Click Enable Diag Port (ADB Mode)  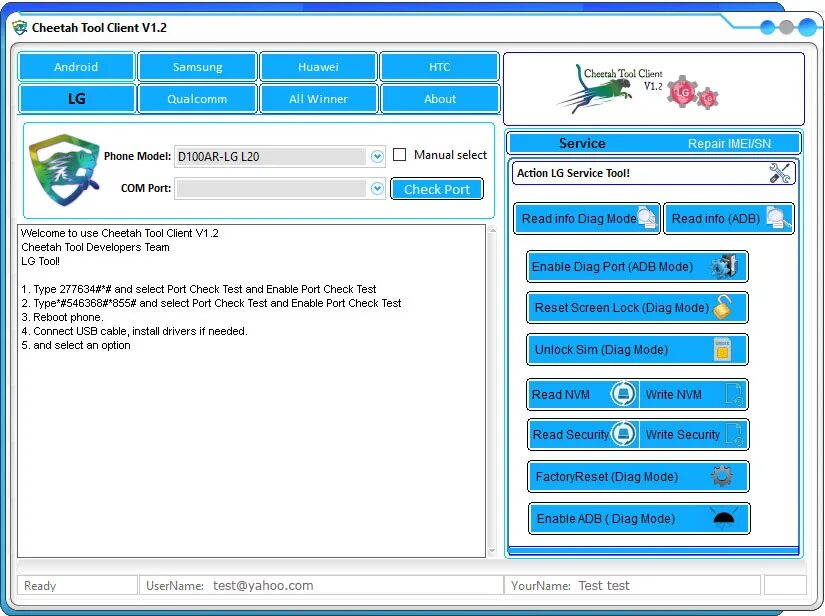[637, 266]
